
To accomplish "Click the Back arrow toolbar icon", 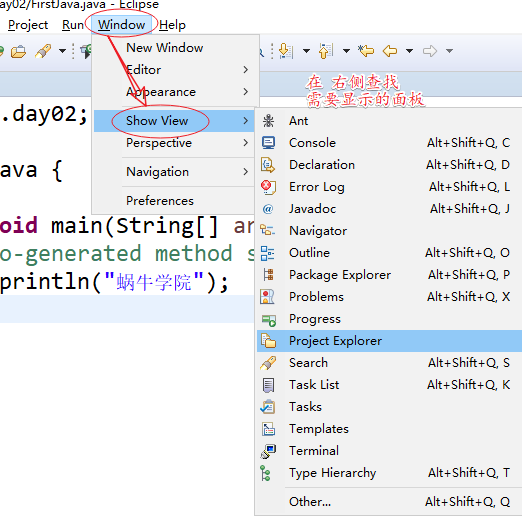I will coord(390,51).
